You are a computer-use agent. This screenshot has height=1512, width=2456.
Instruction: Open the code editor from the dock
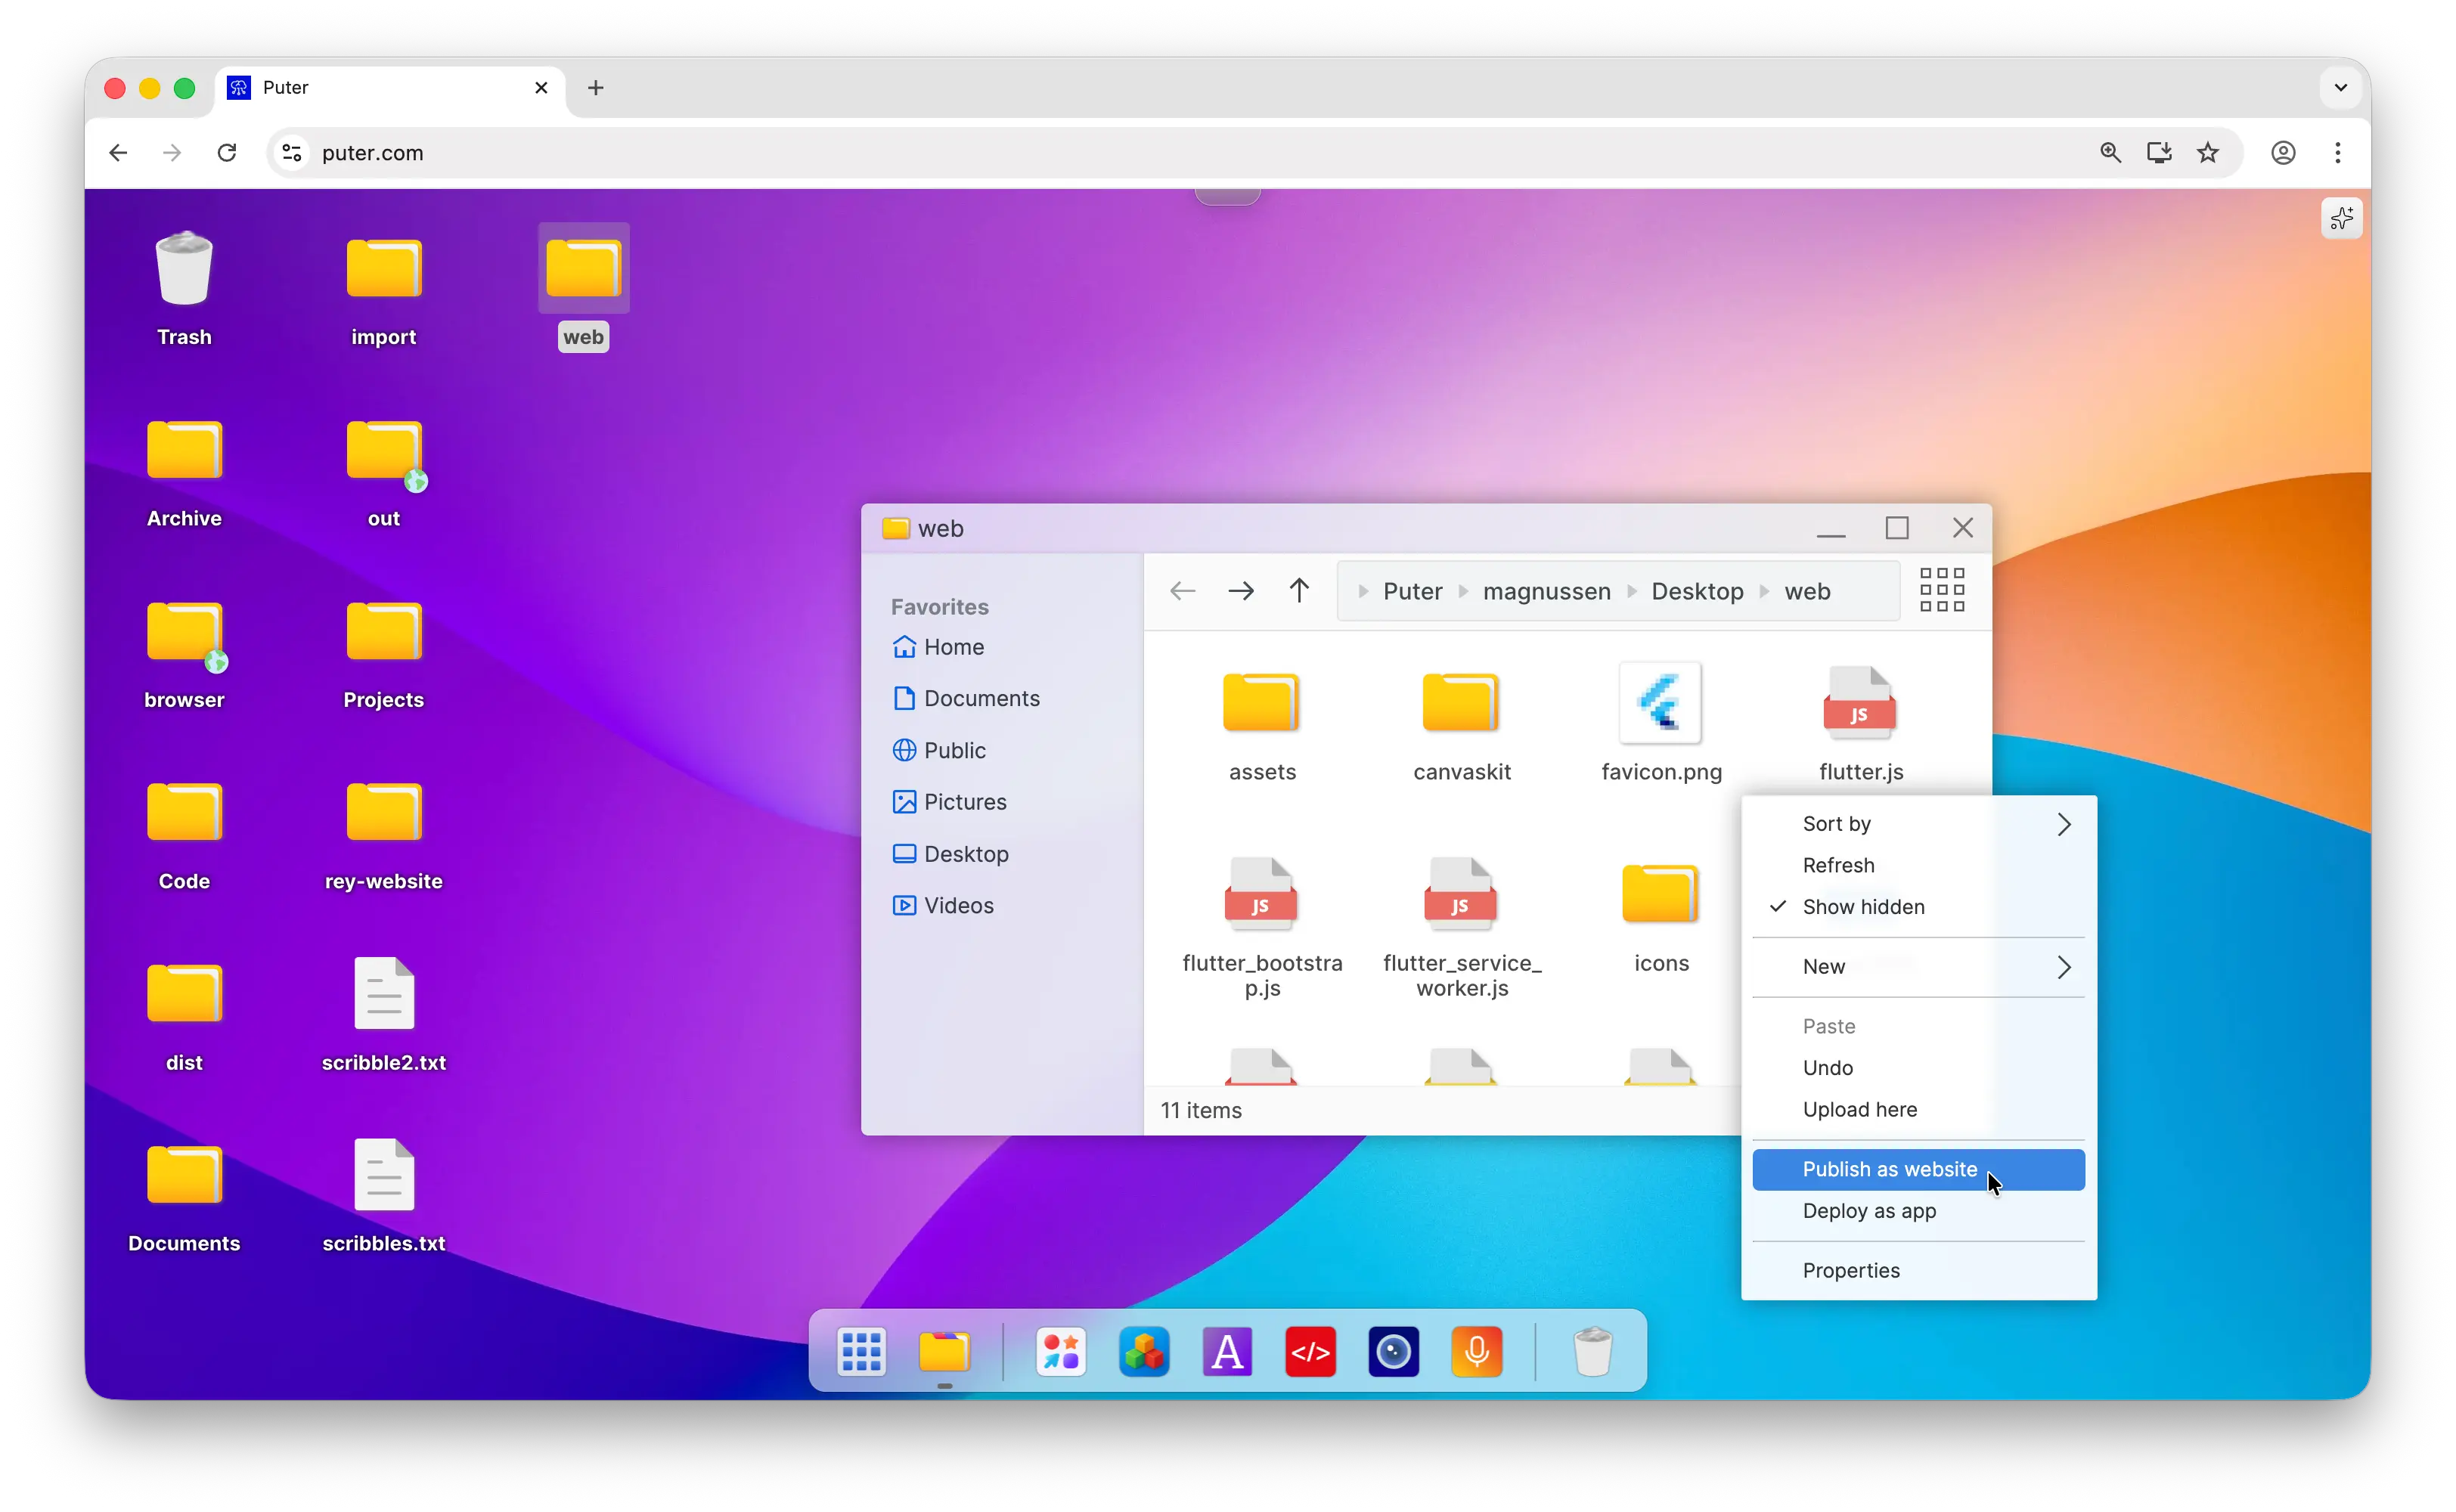(x=1310, y=1352)
